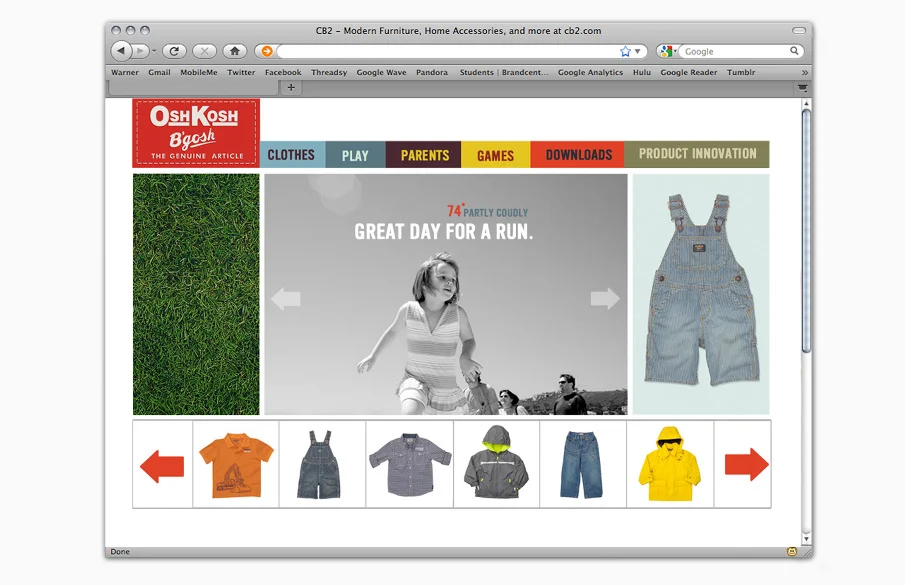Open the back/forward history dropdown arrow

click(x=154, y=51)
